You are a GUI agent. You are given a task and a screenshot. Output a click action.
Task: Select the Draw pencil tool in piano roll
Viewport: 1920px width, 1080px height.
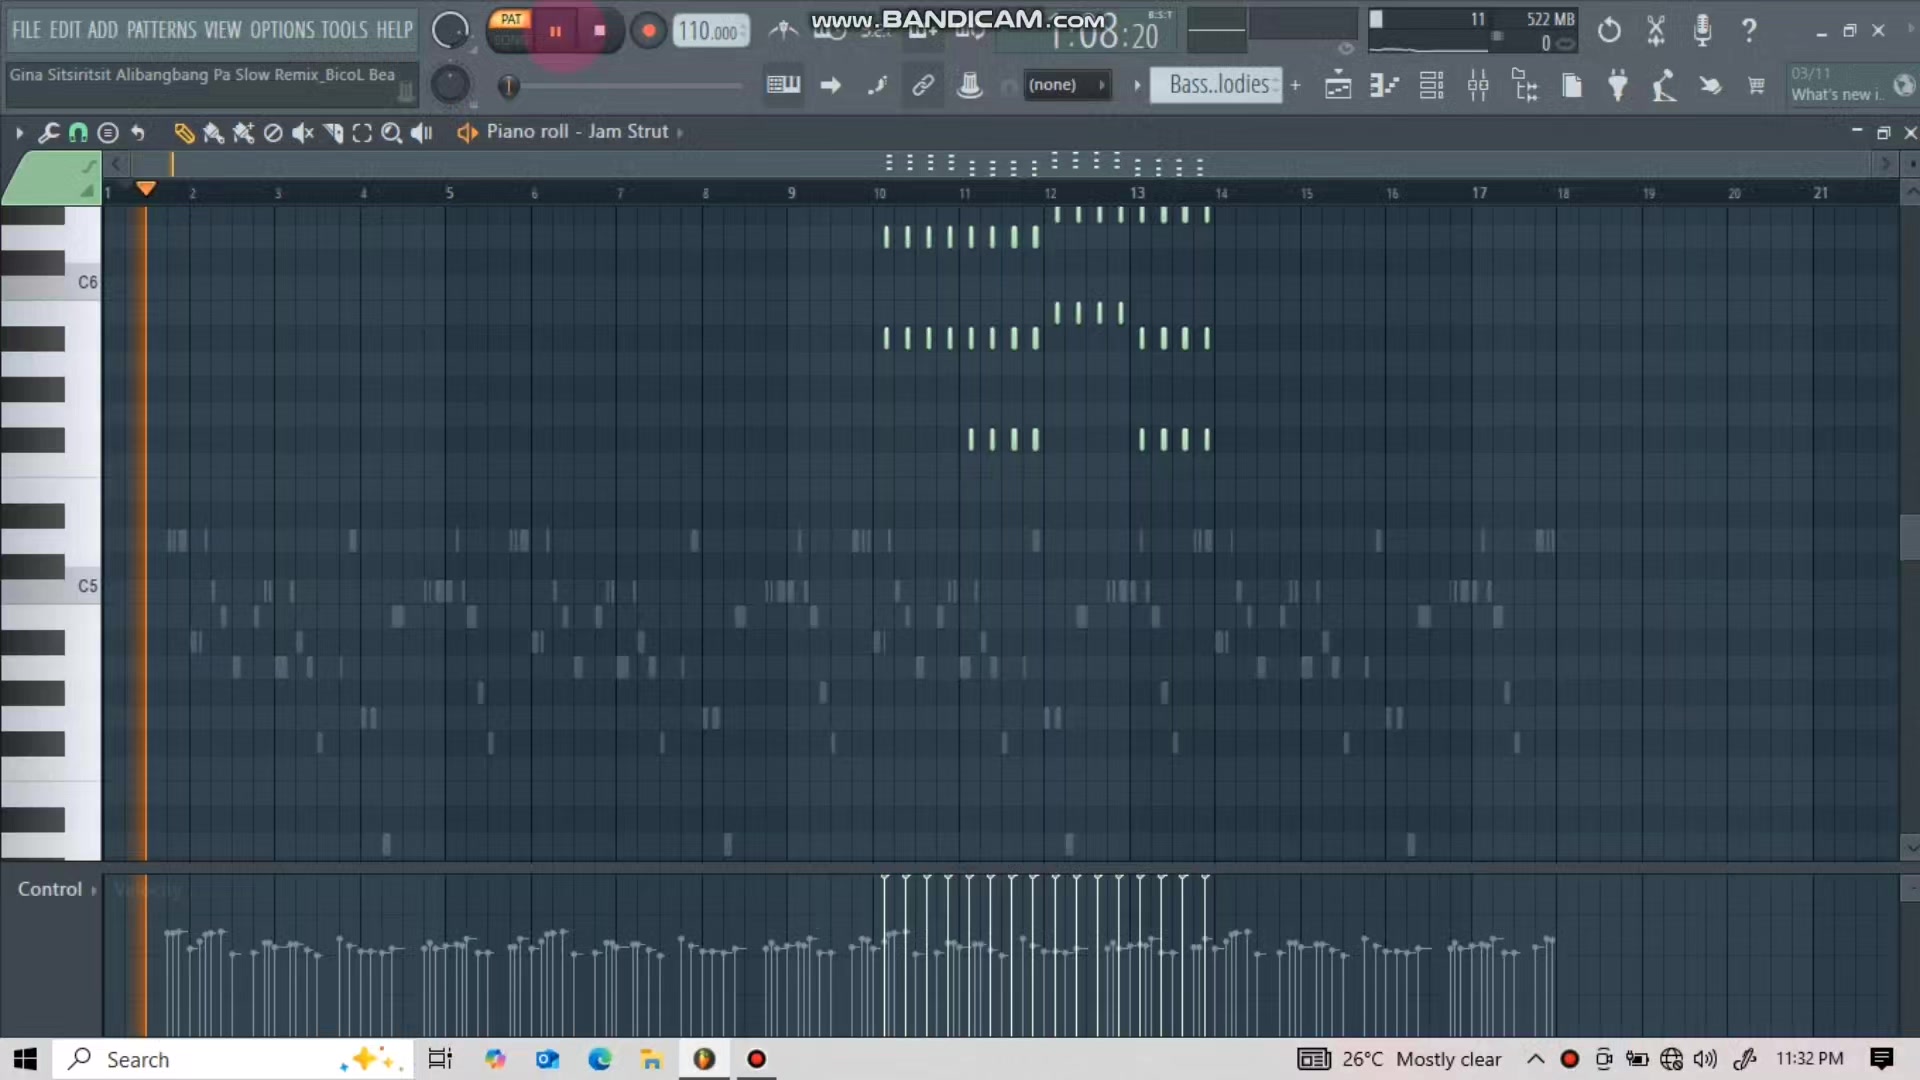184,132
